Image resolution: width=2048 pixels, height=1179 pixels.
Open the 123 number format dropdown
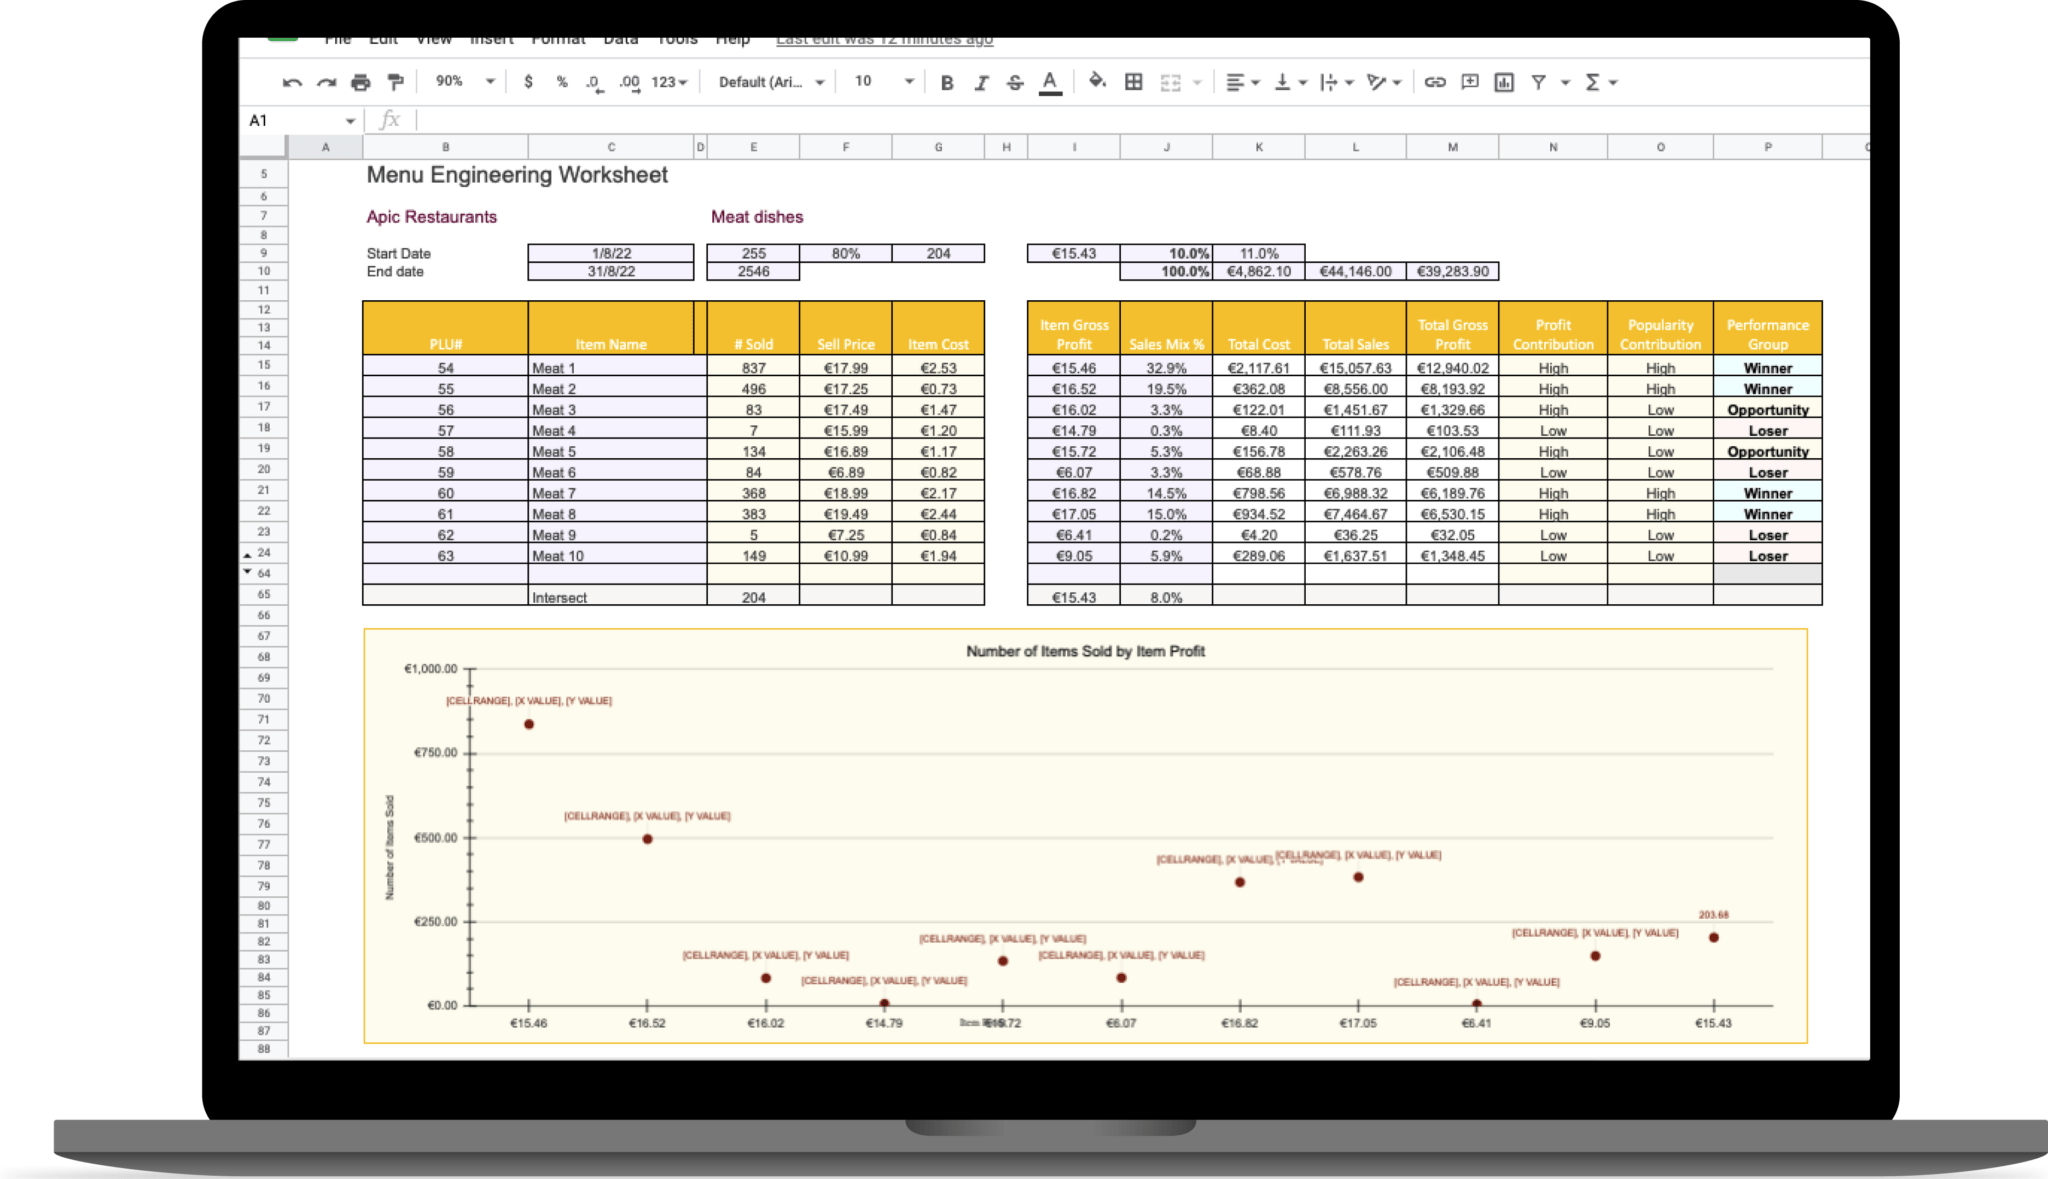click(669, 82)
